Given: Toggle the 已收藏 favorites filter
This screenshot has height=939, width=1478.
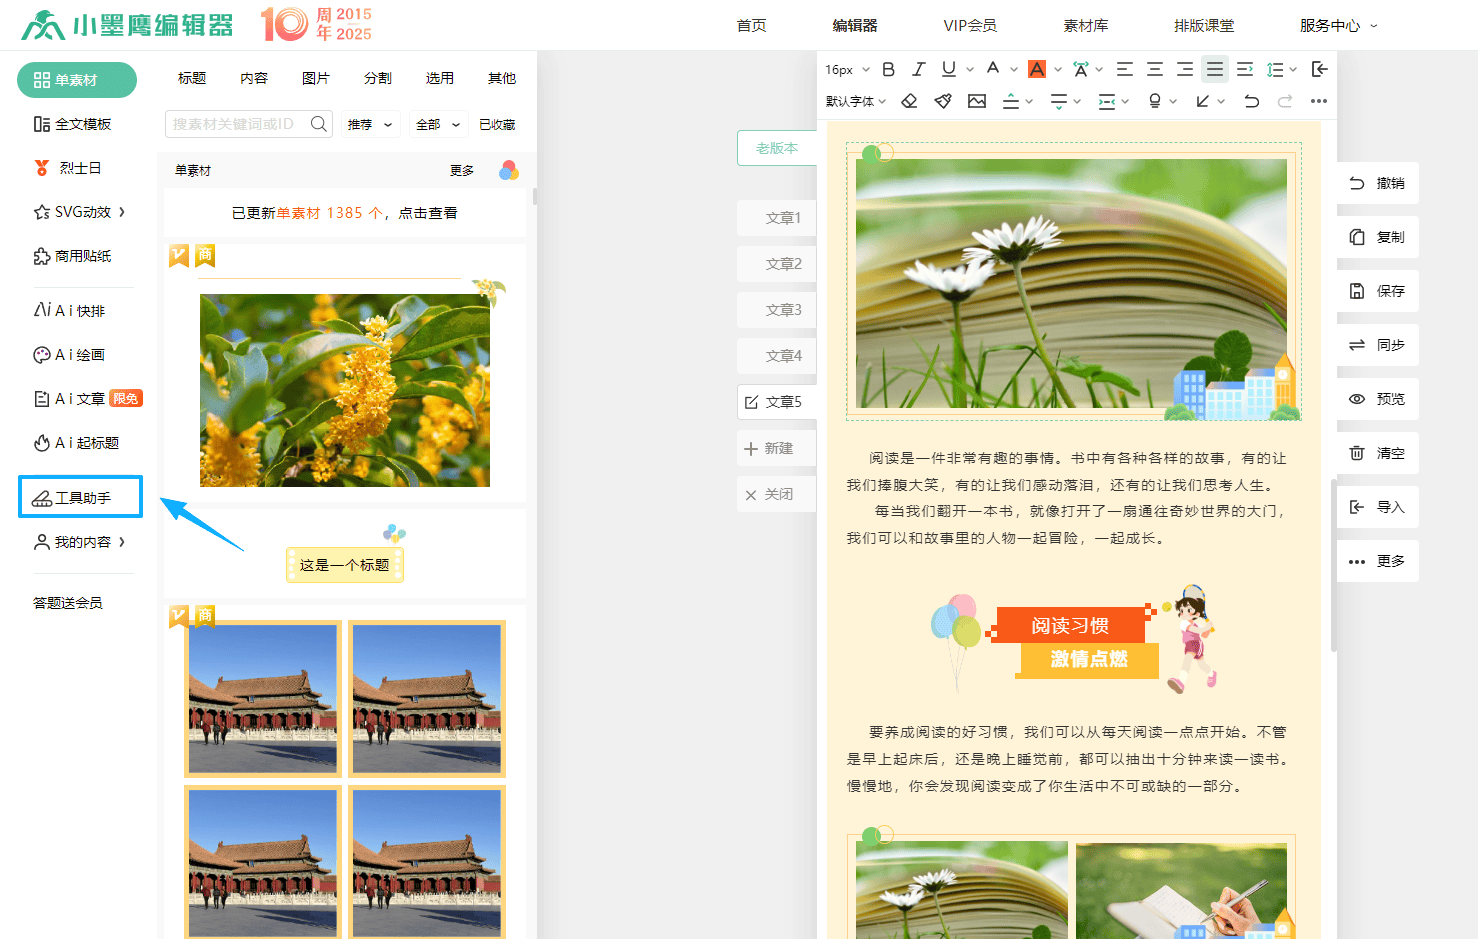Looking at the screenshot, I should (x=497, y=125).
